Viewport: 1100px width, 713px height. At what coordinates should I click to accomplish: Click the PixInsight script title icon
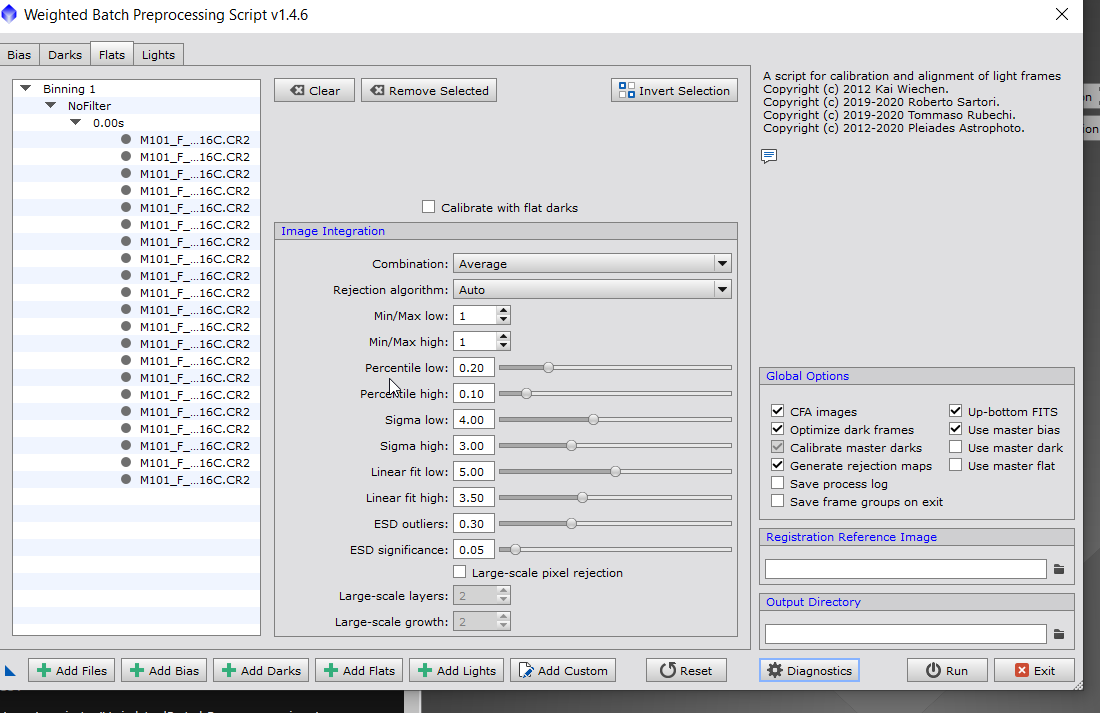(8, 14)
